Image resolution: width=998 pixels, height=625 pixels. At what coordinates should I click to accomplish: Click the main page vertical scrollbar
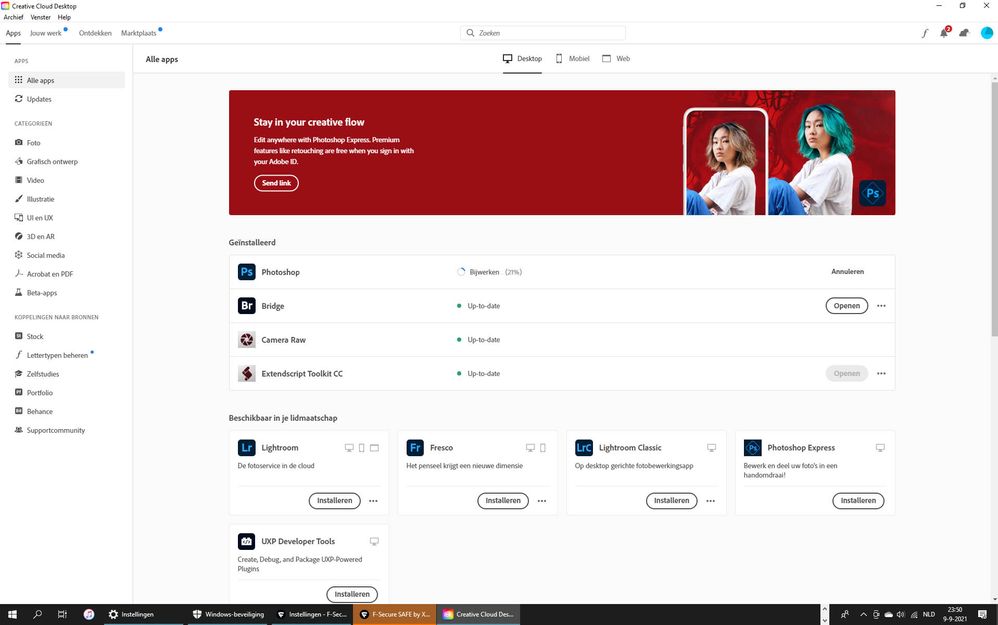pyautogui.click(x=994, y=210)
